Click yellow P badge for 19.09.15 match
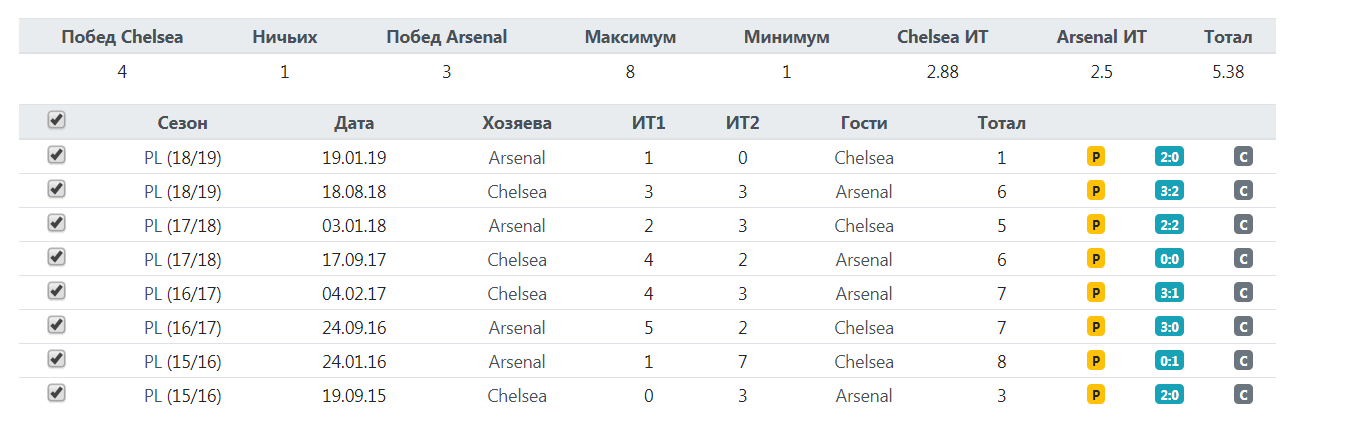The width and height of the screenshot is (1369, 444). point(1096,395)
